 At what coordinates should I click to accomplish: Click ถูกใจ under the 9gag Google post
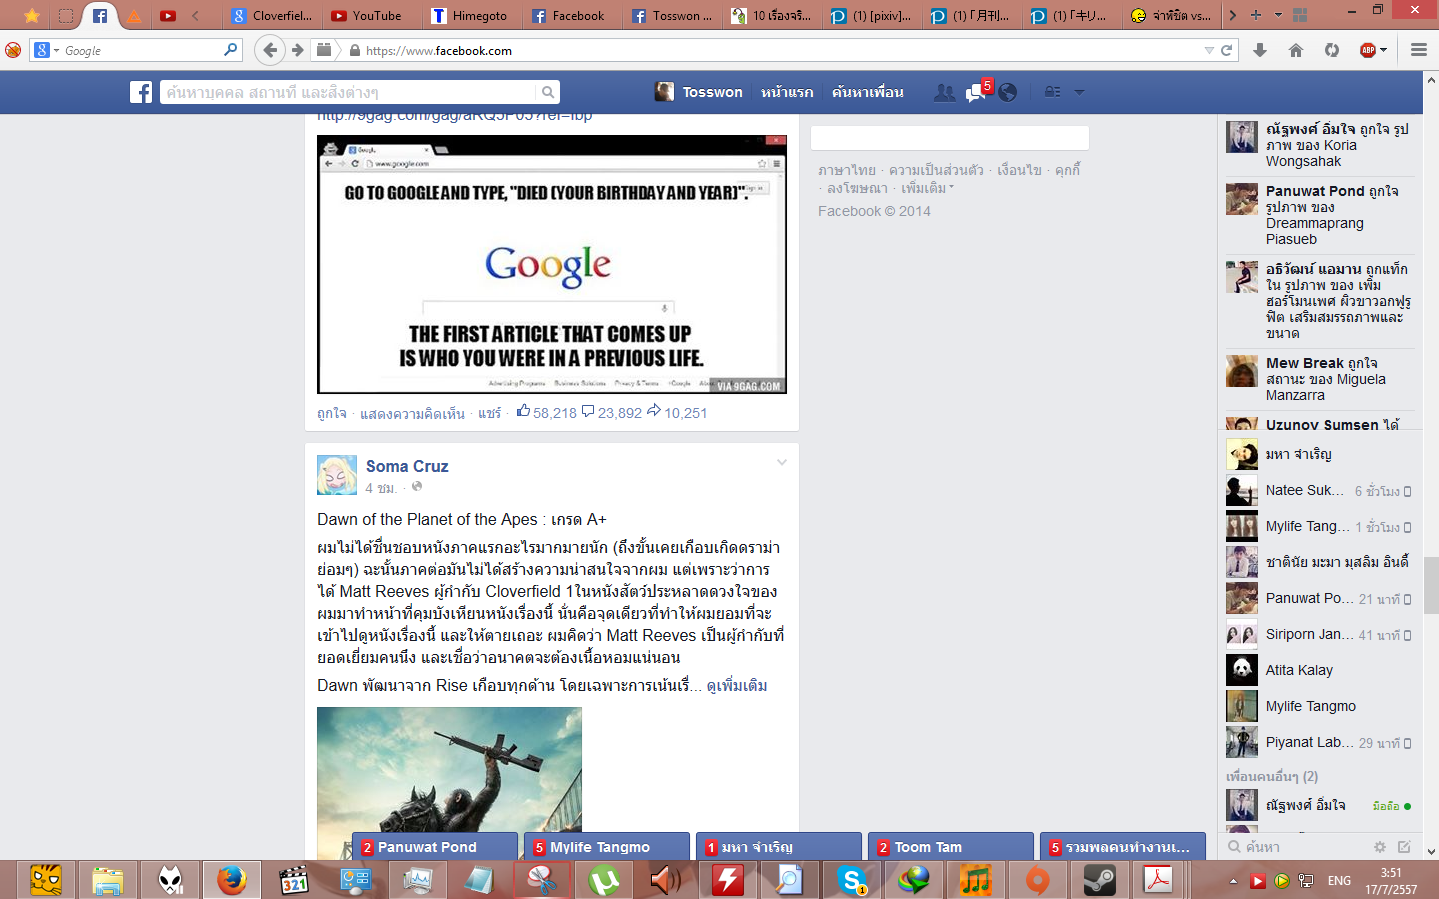tap(332, 413)
